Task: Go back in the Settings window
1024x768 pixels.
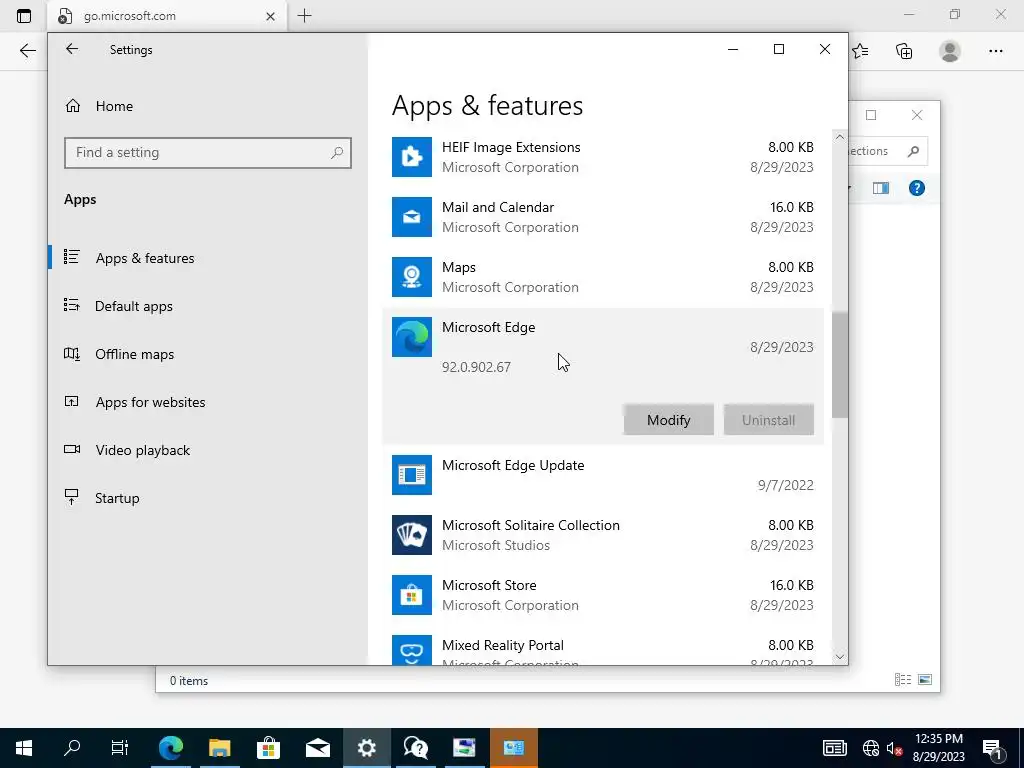Action: pos(72,49)
